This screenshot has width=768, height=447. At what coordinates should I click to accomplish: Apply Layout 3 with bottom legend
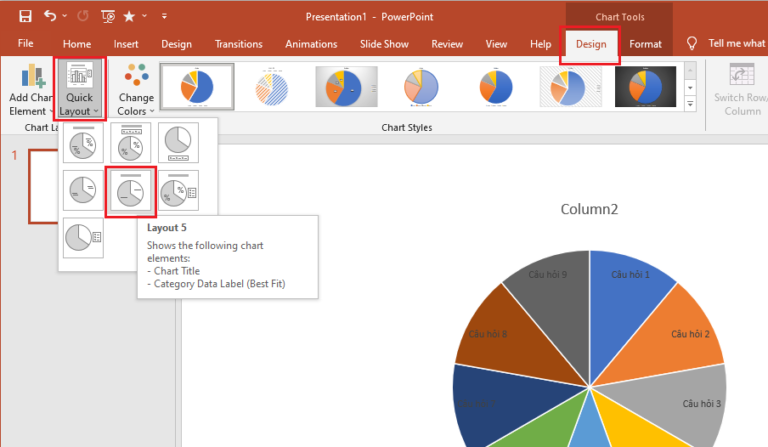178,142
